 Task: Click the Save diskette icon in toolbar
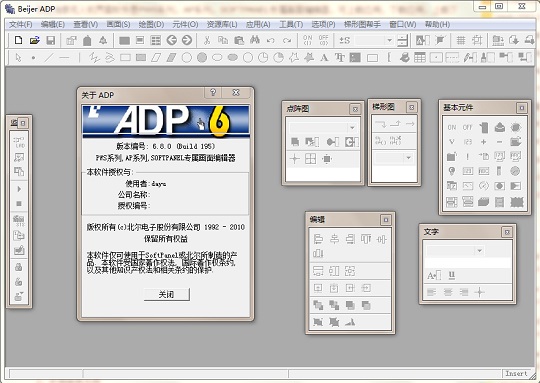tap(51, 40)
